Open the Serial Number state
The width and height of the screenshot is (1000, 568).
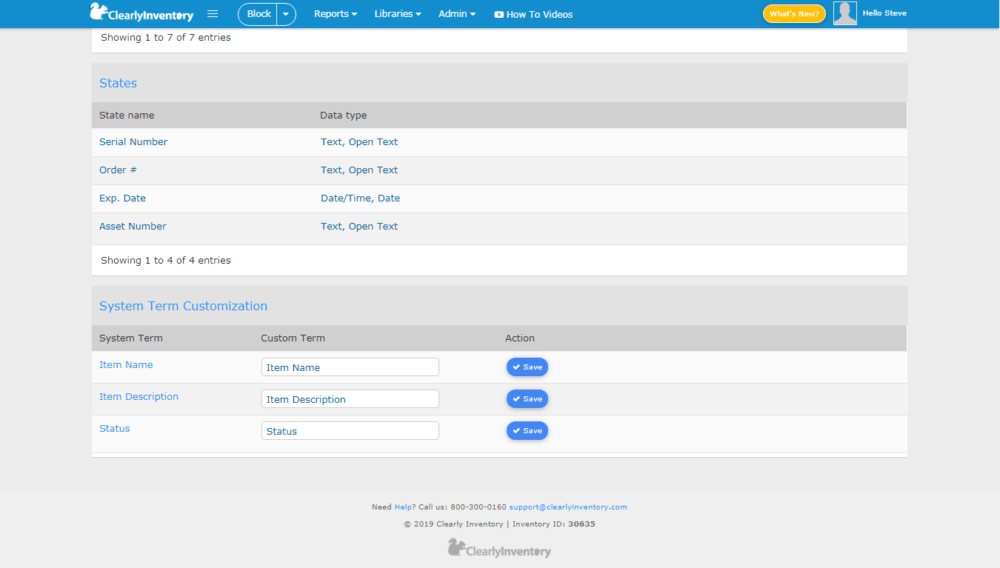point(133,142)
